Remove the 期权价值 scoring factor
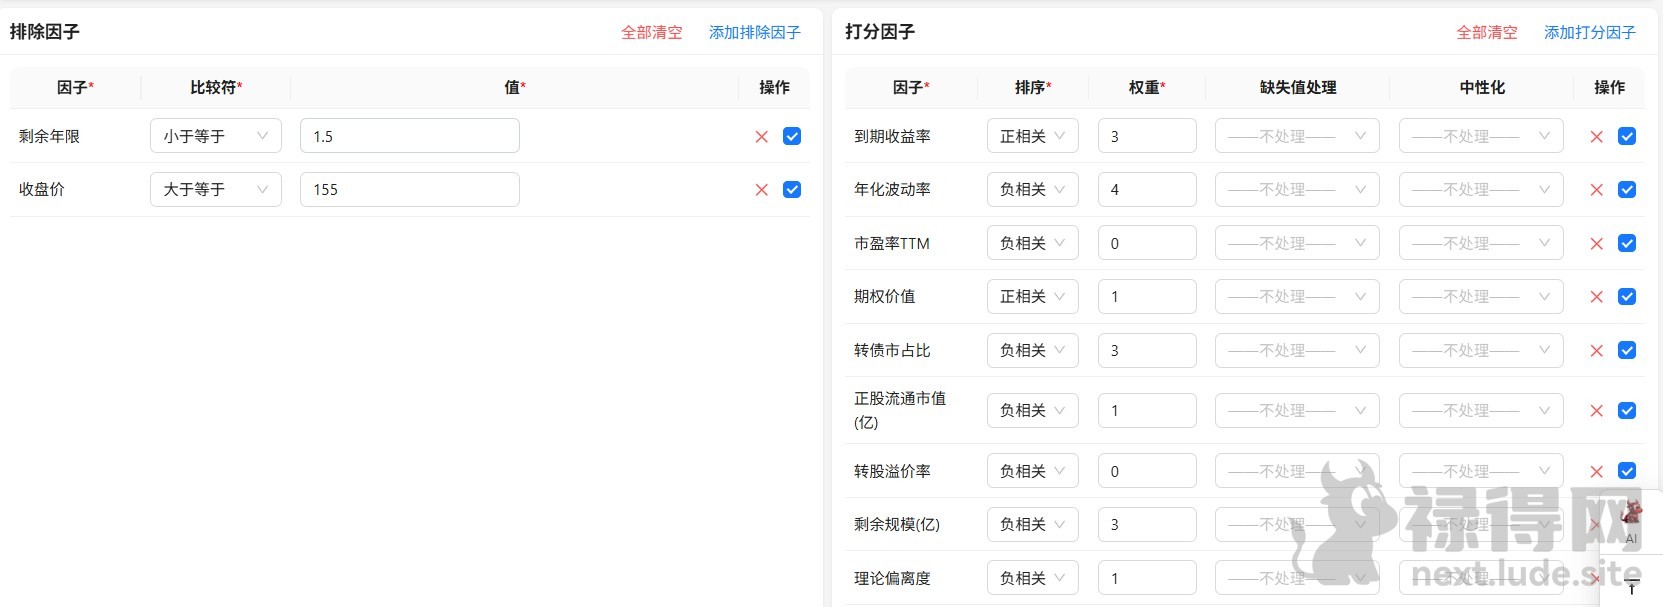The image size is (1663, 607). pos(1596,297)
